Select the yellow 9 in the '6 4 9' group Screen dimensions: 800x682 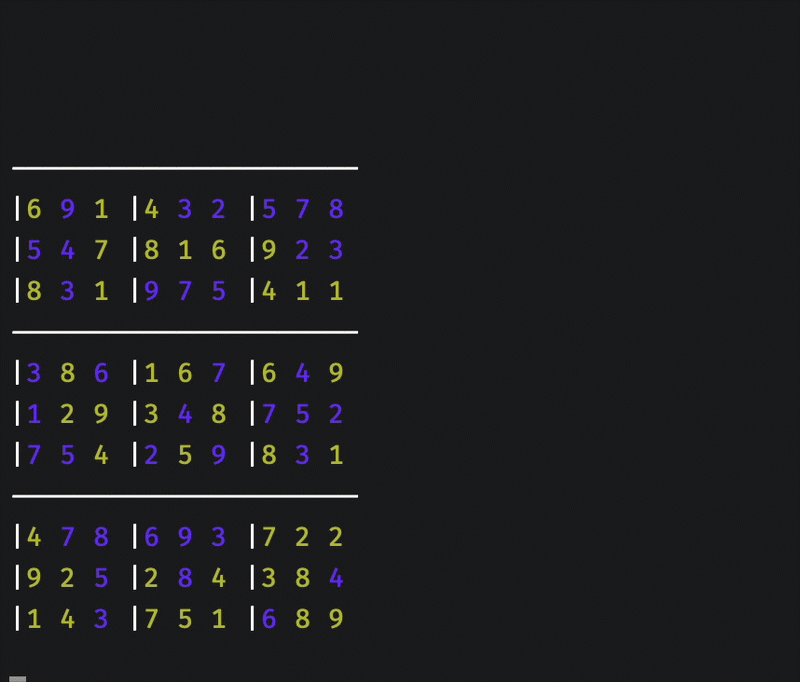[x=336, y=373]
